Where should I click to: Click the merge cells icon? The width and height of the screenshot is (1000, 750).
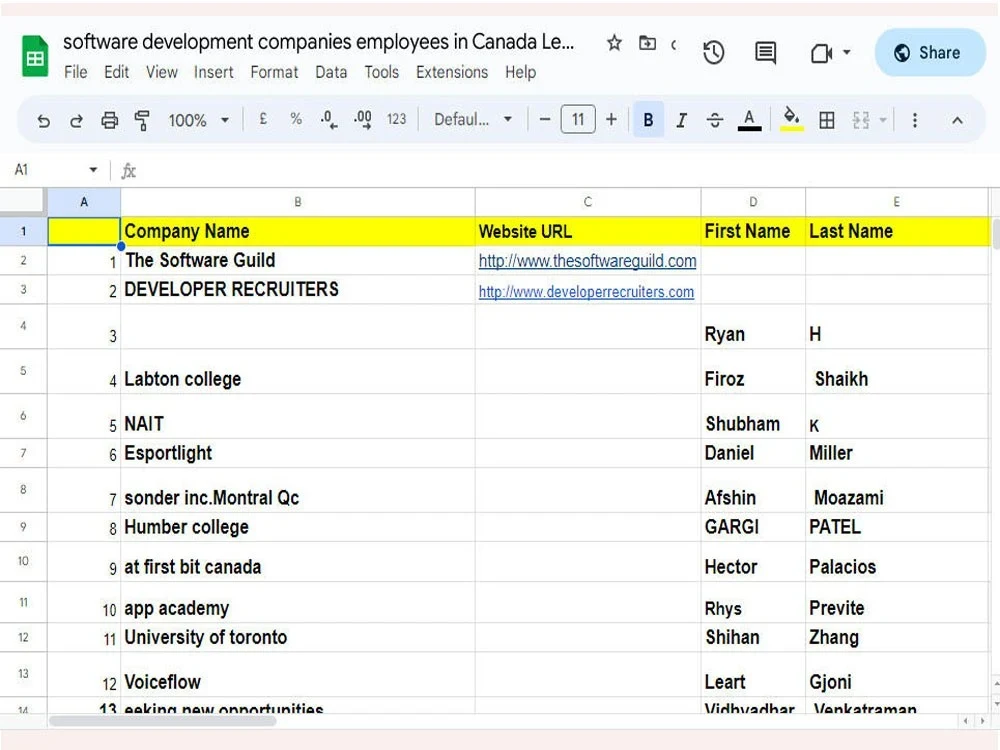tap(861, 120)
